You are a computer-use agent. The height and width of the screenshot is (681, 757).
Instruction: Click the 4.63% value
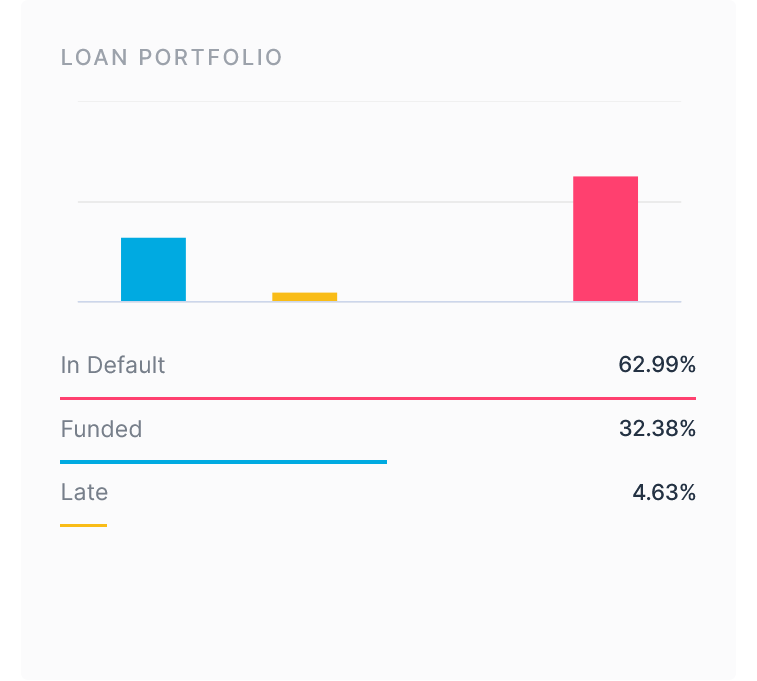point(664,492)
